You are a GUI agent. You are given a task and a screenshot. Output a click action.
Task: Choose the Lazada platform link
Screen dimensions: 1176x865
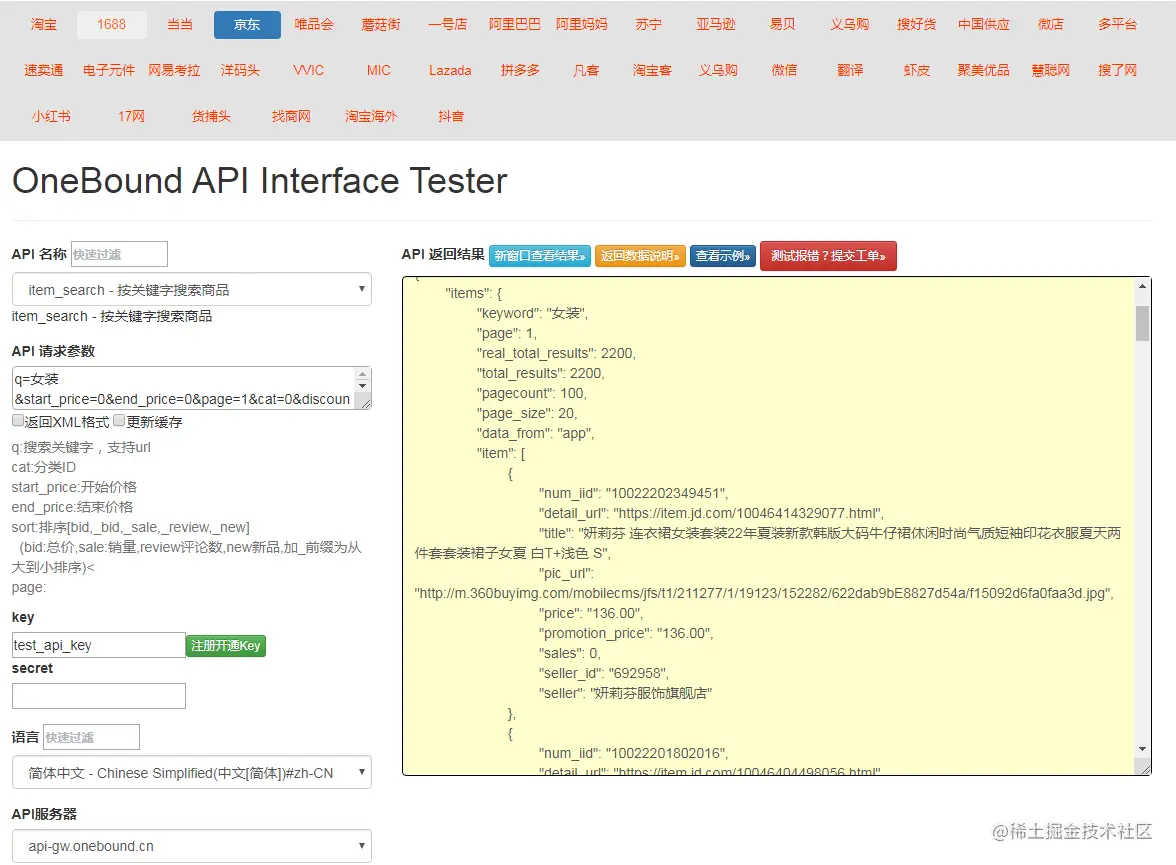450,71
